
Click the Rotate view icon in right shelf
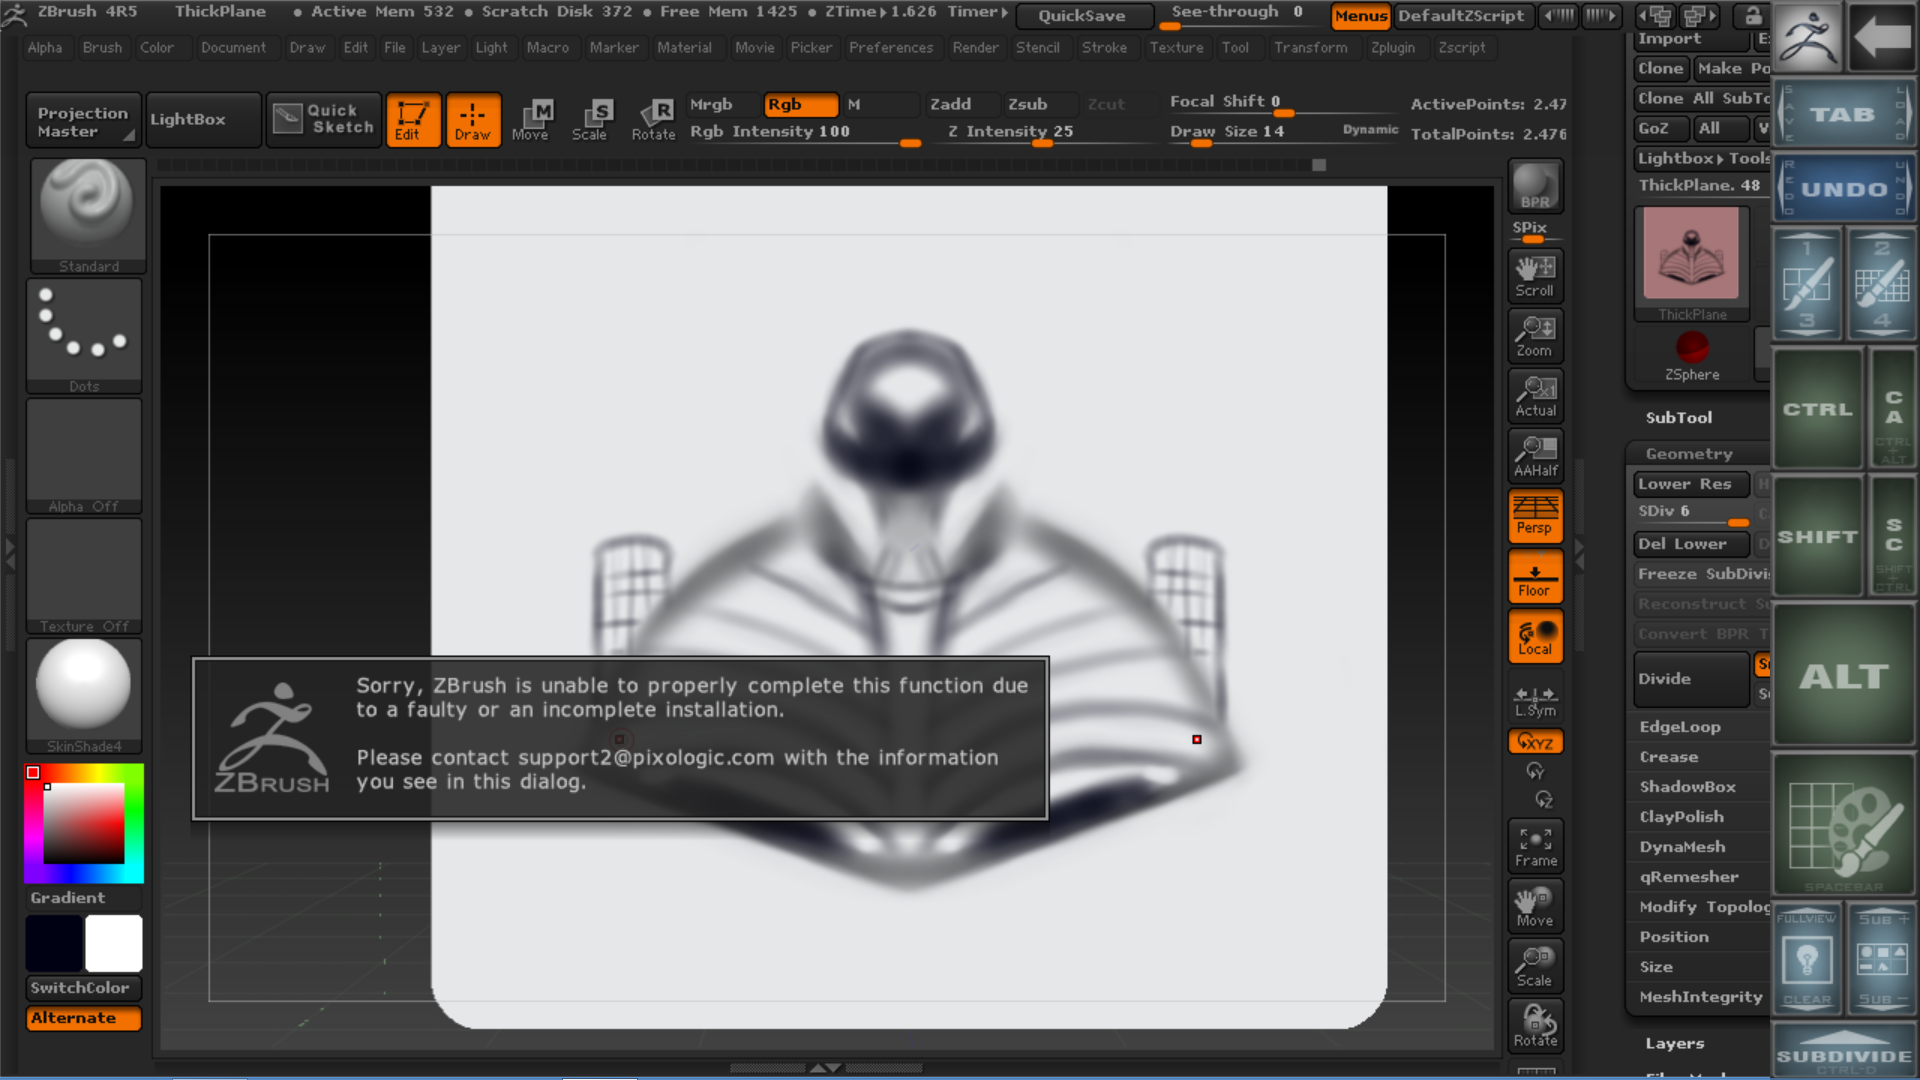(1535, 1026)
